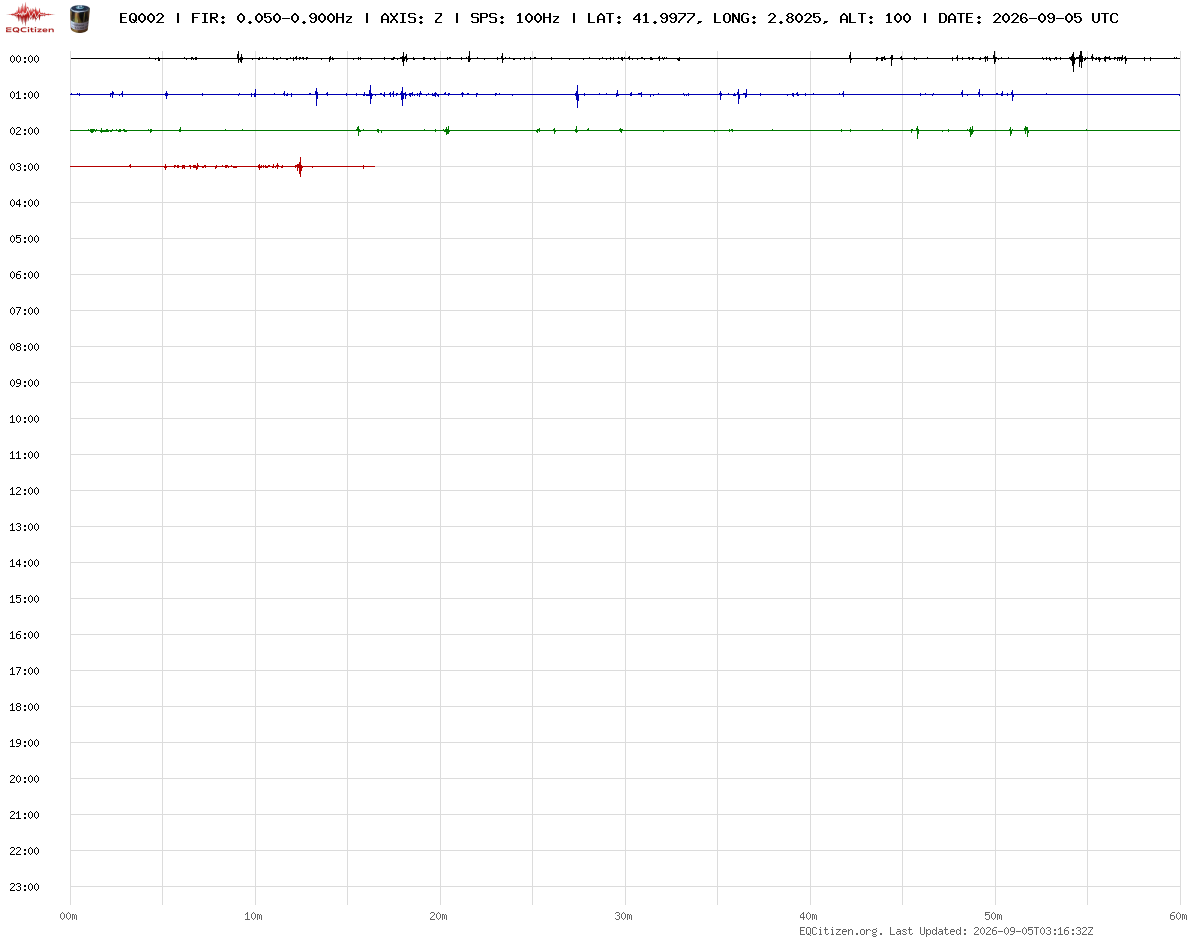Viewport: 1200px width, 940px height.
Task: Click the blue trace spike near 27 minutes
Action: [577, 96]
